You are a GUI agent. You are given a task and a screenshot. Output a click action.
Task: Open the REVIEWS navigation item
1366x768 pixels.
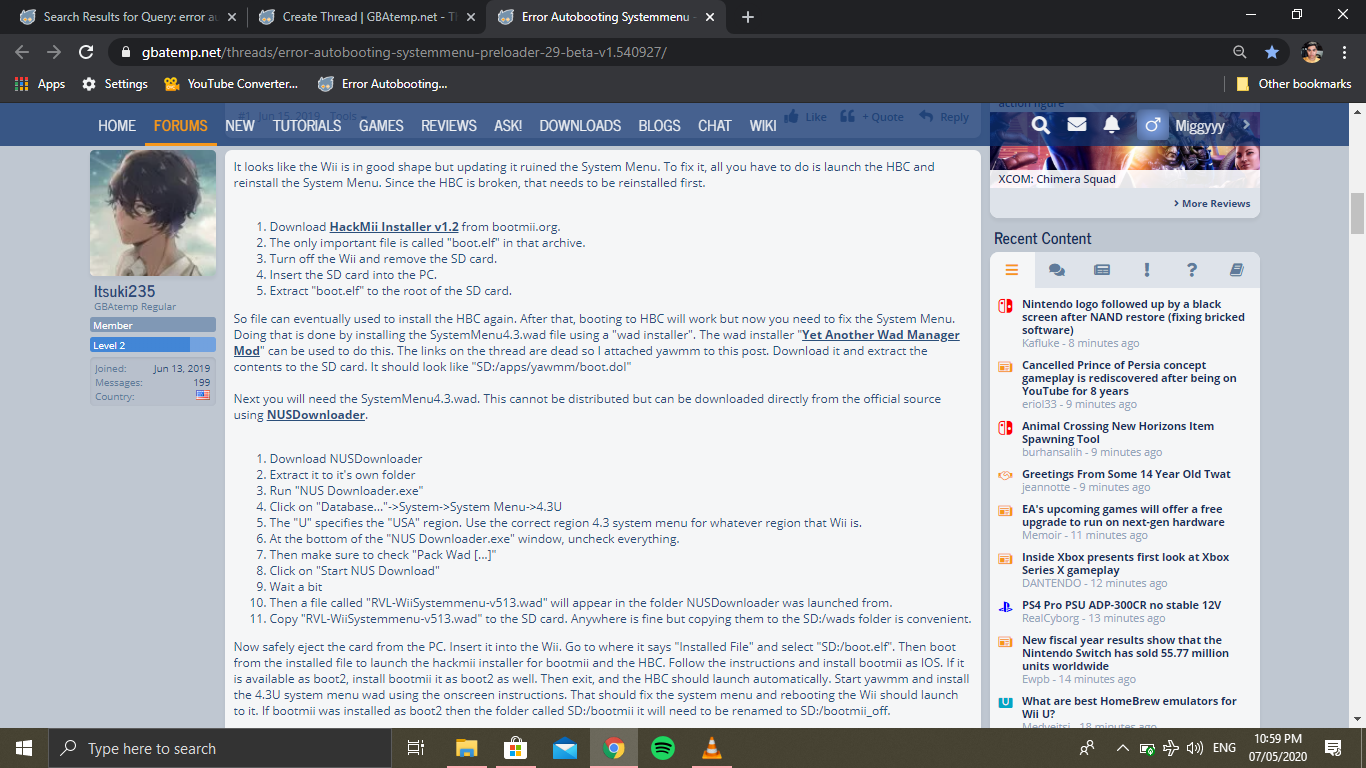click(449, 125)
